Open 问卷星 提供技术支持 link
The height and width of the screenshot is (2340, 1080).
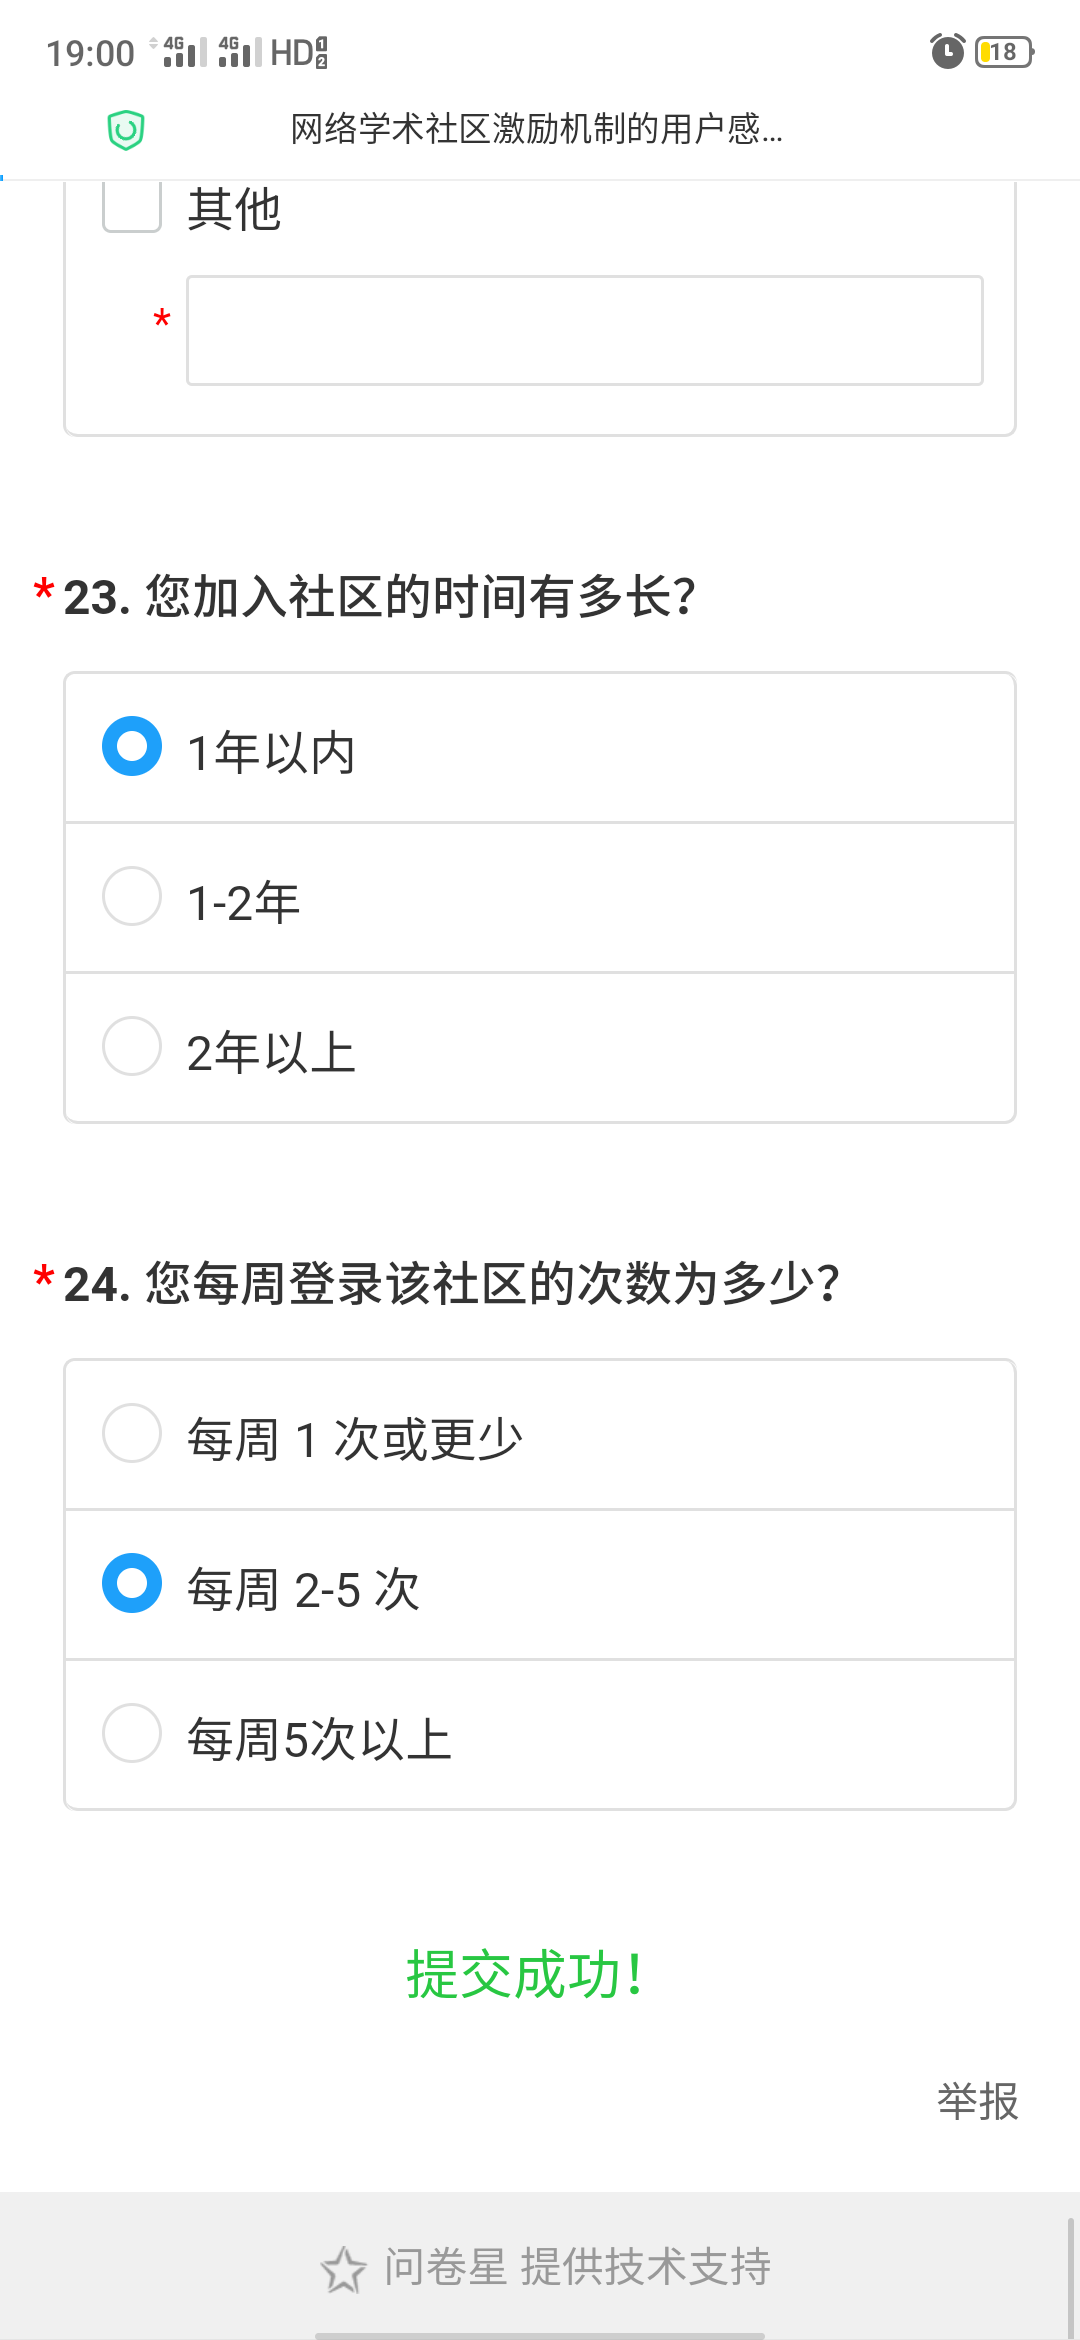pos(577,2267)
